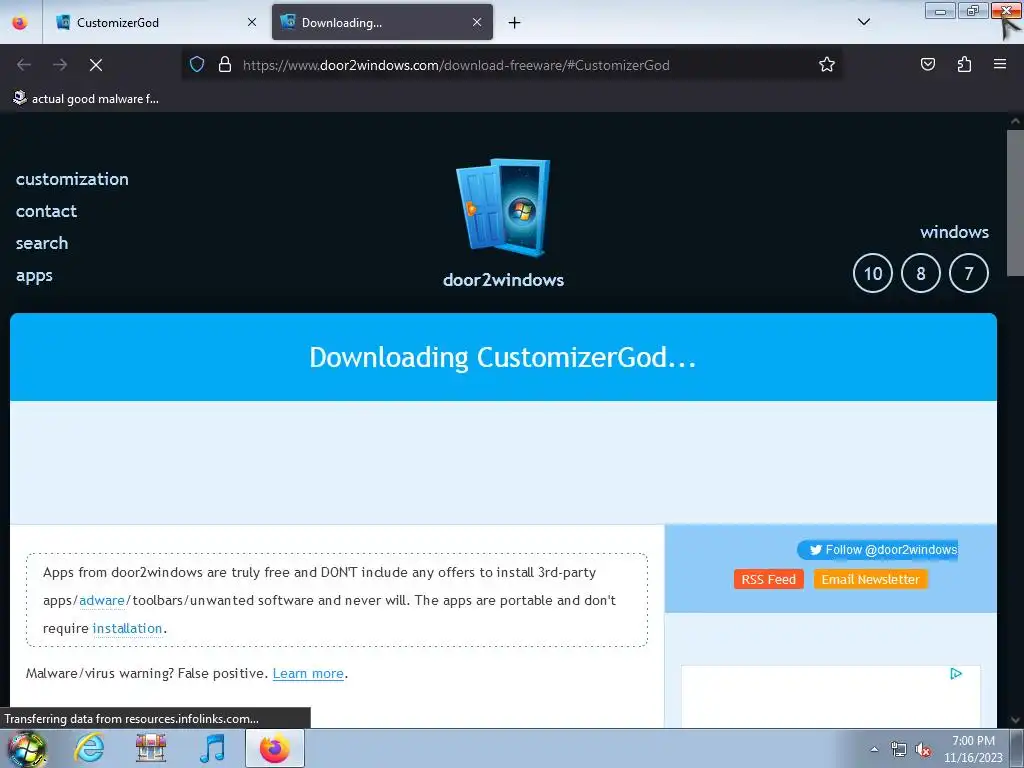This screenshot has height=768, width=1024.
Task: Click the door2windows door logo
Action: point(503,207)
